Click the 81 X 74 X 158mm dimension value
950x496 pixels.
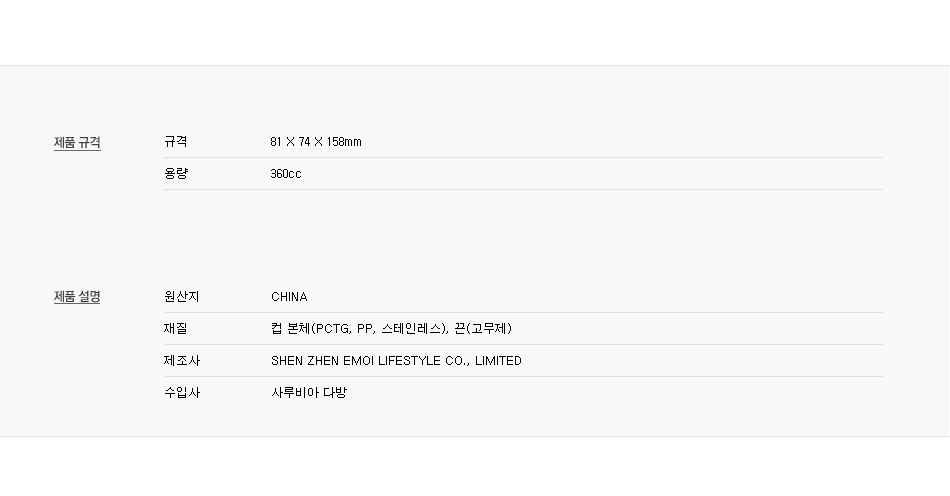[316, 142]
